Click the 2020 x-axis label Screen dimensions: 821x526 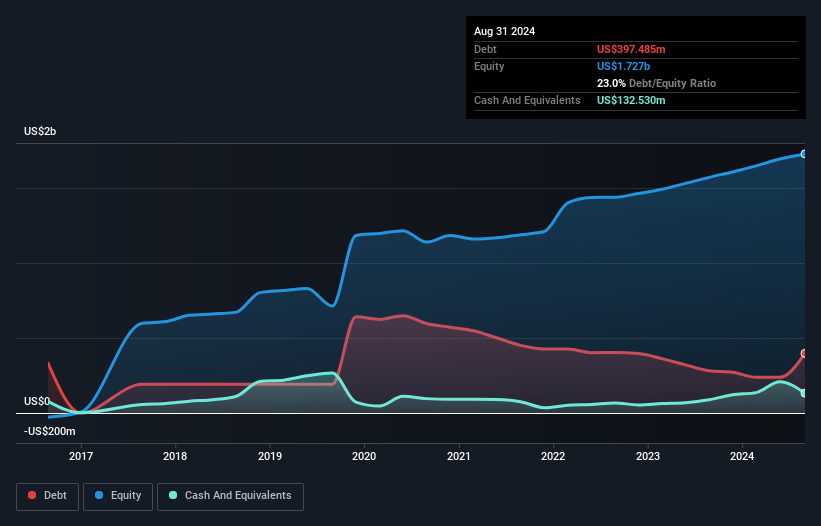pos(364,456)
